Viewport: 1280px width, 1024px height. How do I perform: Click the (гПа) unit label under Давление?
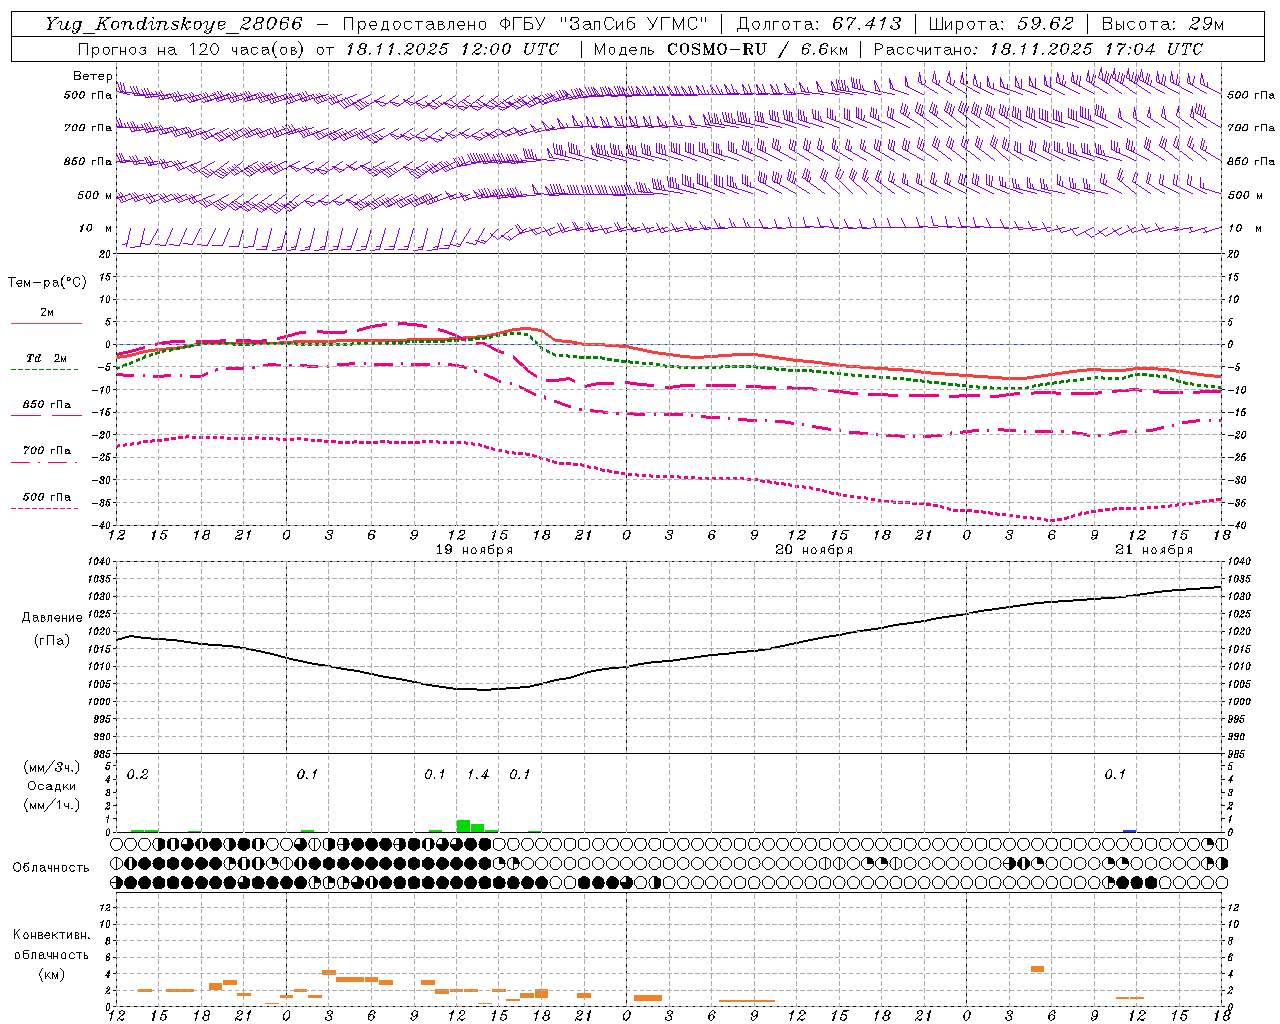click(52, 641)
